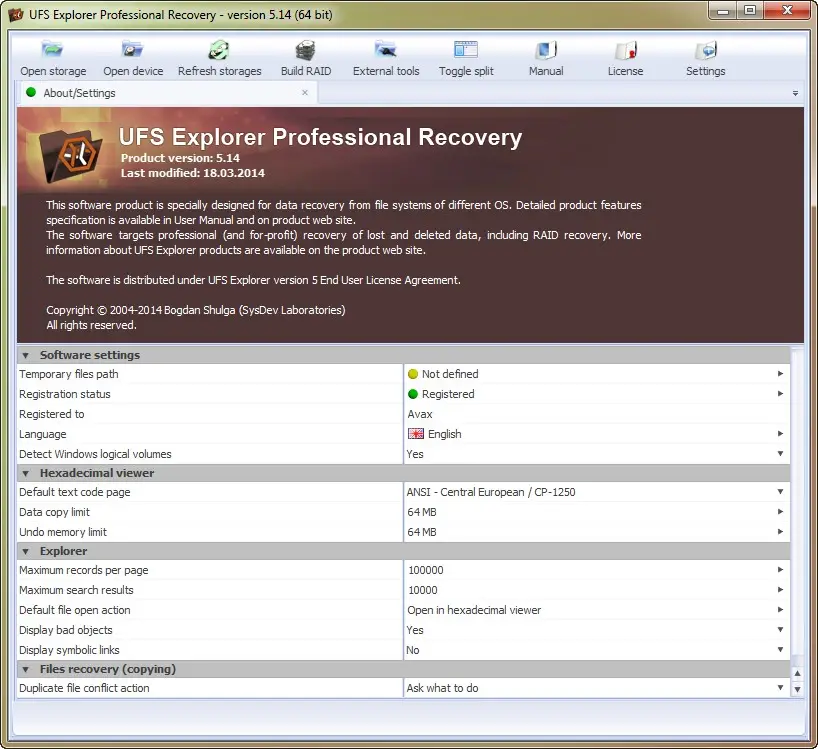Screen dimensions: 818x749
Task: Close the About/Settings tab
Action: tap(305, 92)
